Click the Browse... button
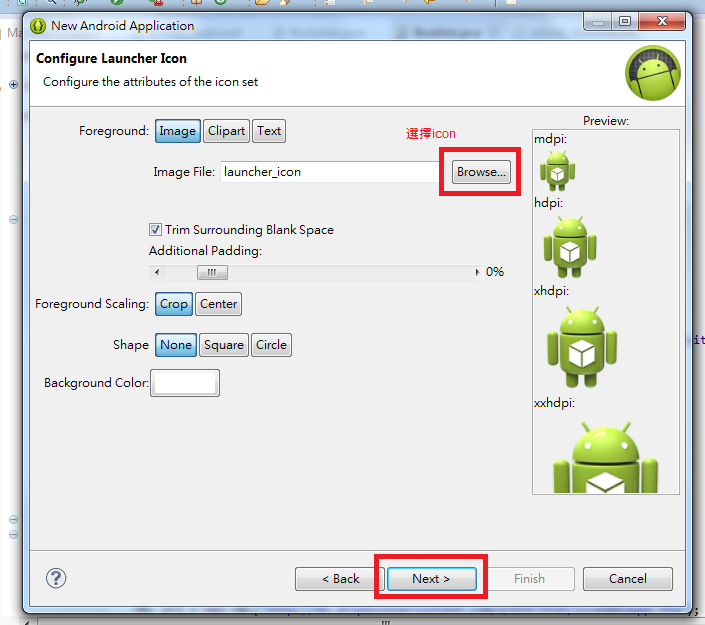Viewport: 705px width, 625px height. pyautogui.click(x=481, y=172)
